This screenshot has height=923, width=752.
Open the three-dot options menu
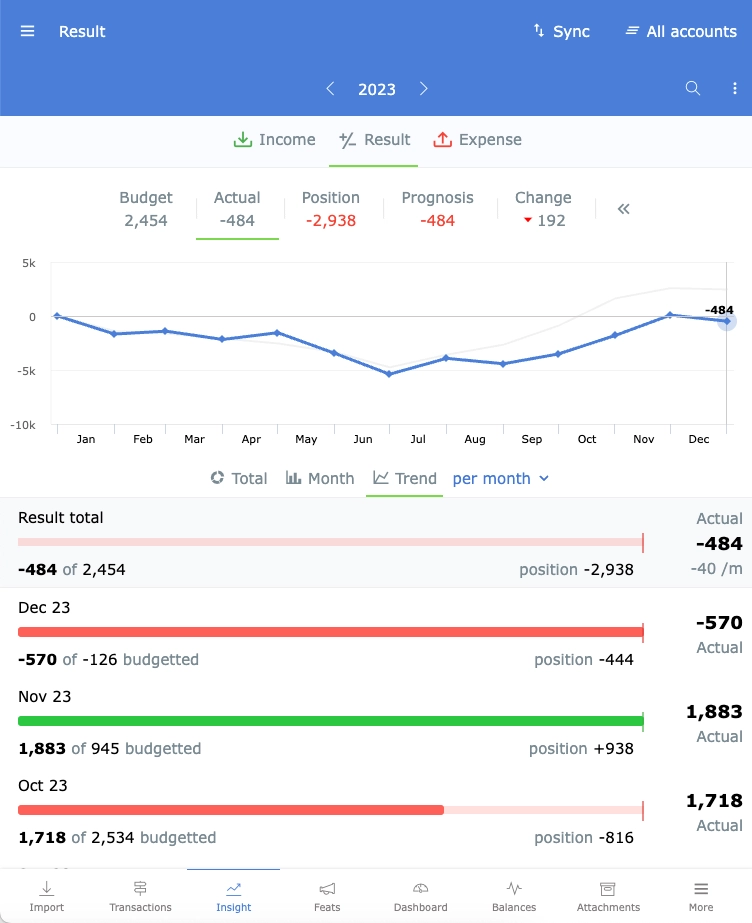[735, 89]
